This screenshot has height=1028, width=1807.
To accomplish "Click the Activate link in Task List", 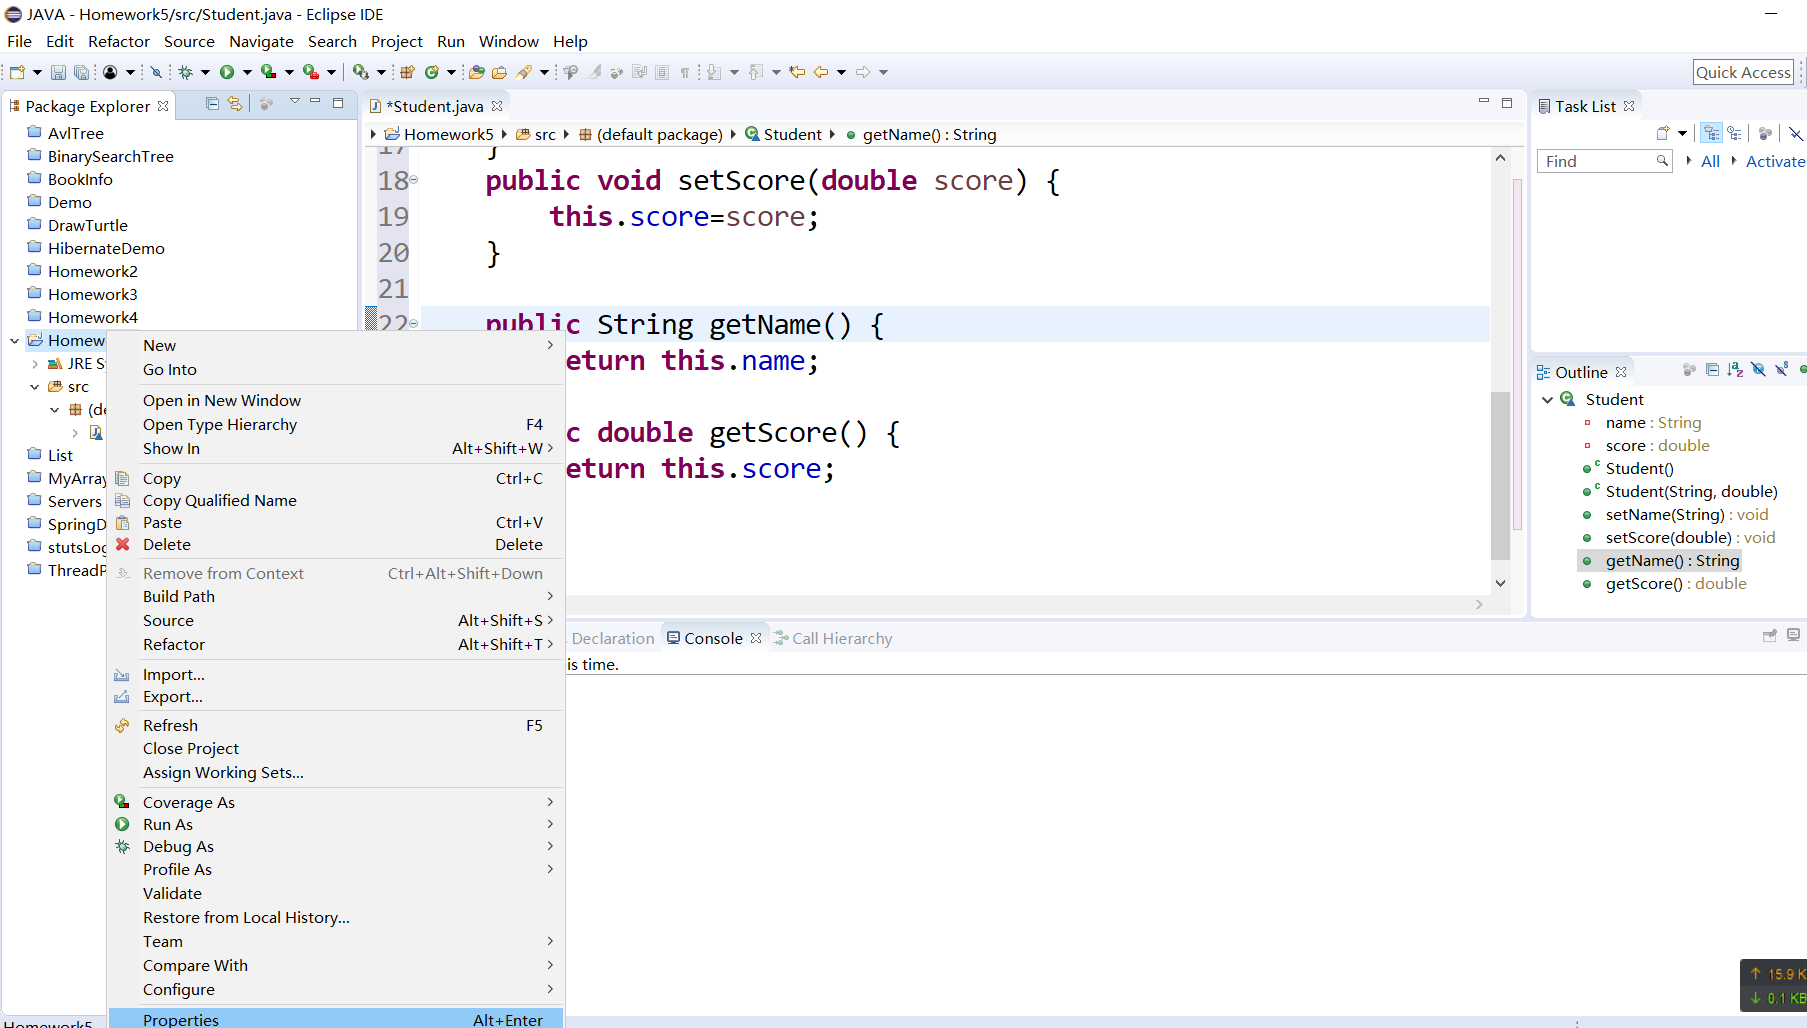I will [x=1775, y=161].
